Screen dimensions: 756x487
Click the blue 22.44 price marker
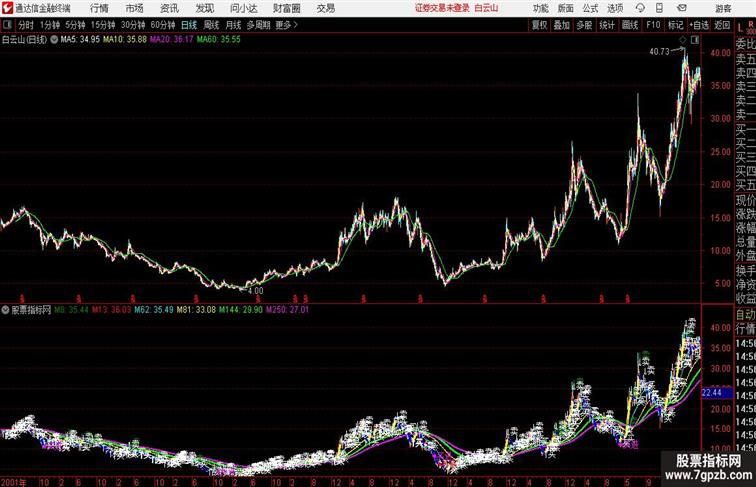click(717, 393)
